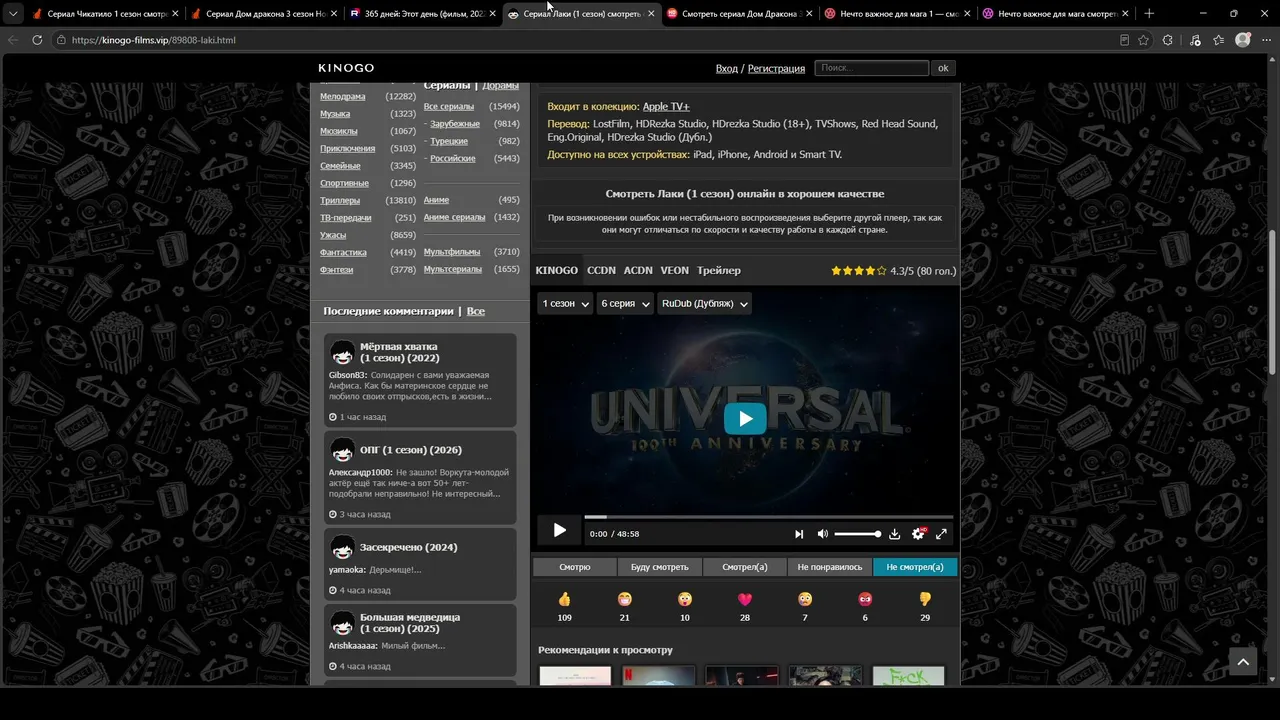Click the browser address bar URL
Viewport: 1280px width, 720px height.
154,40
